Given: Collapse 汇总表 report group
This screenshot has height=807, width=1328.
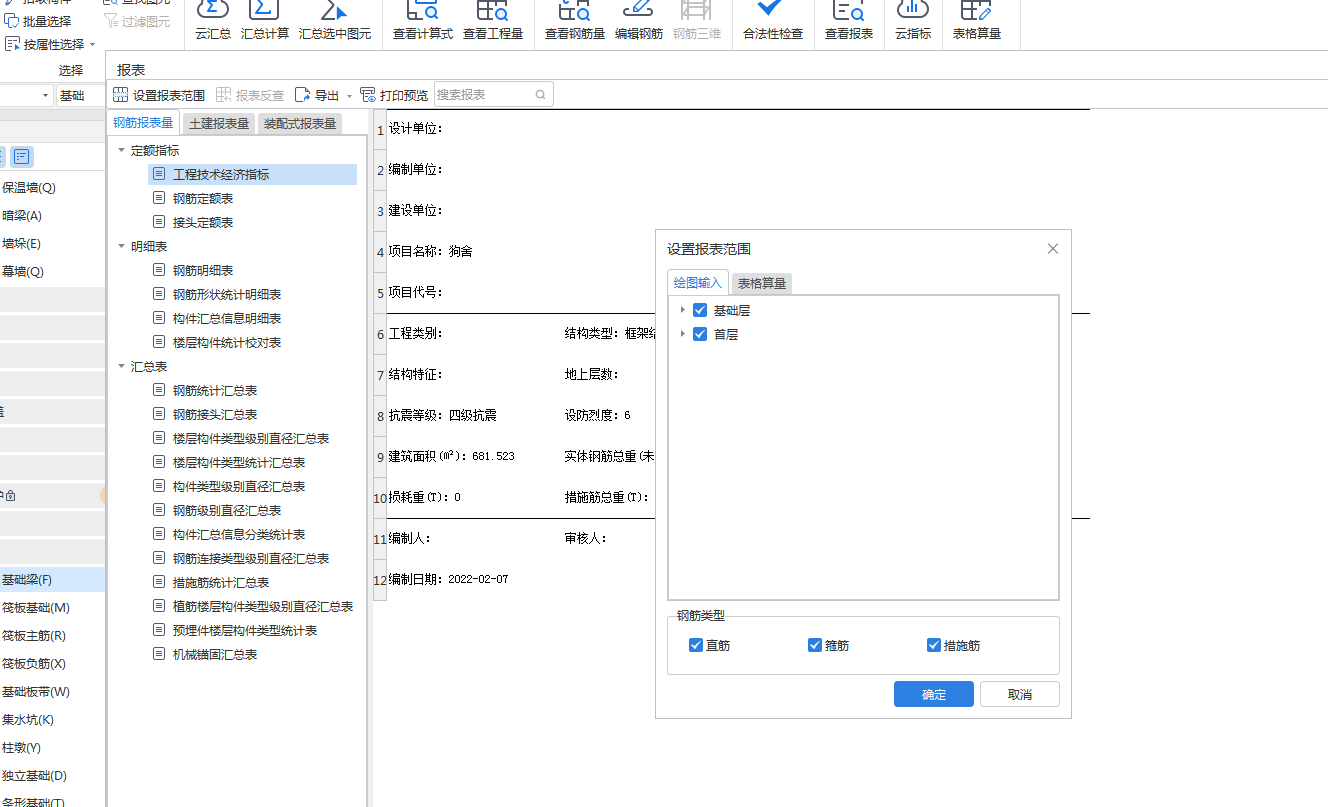Looking at the screenshot, I should (121, 366).
